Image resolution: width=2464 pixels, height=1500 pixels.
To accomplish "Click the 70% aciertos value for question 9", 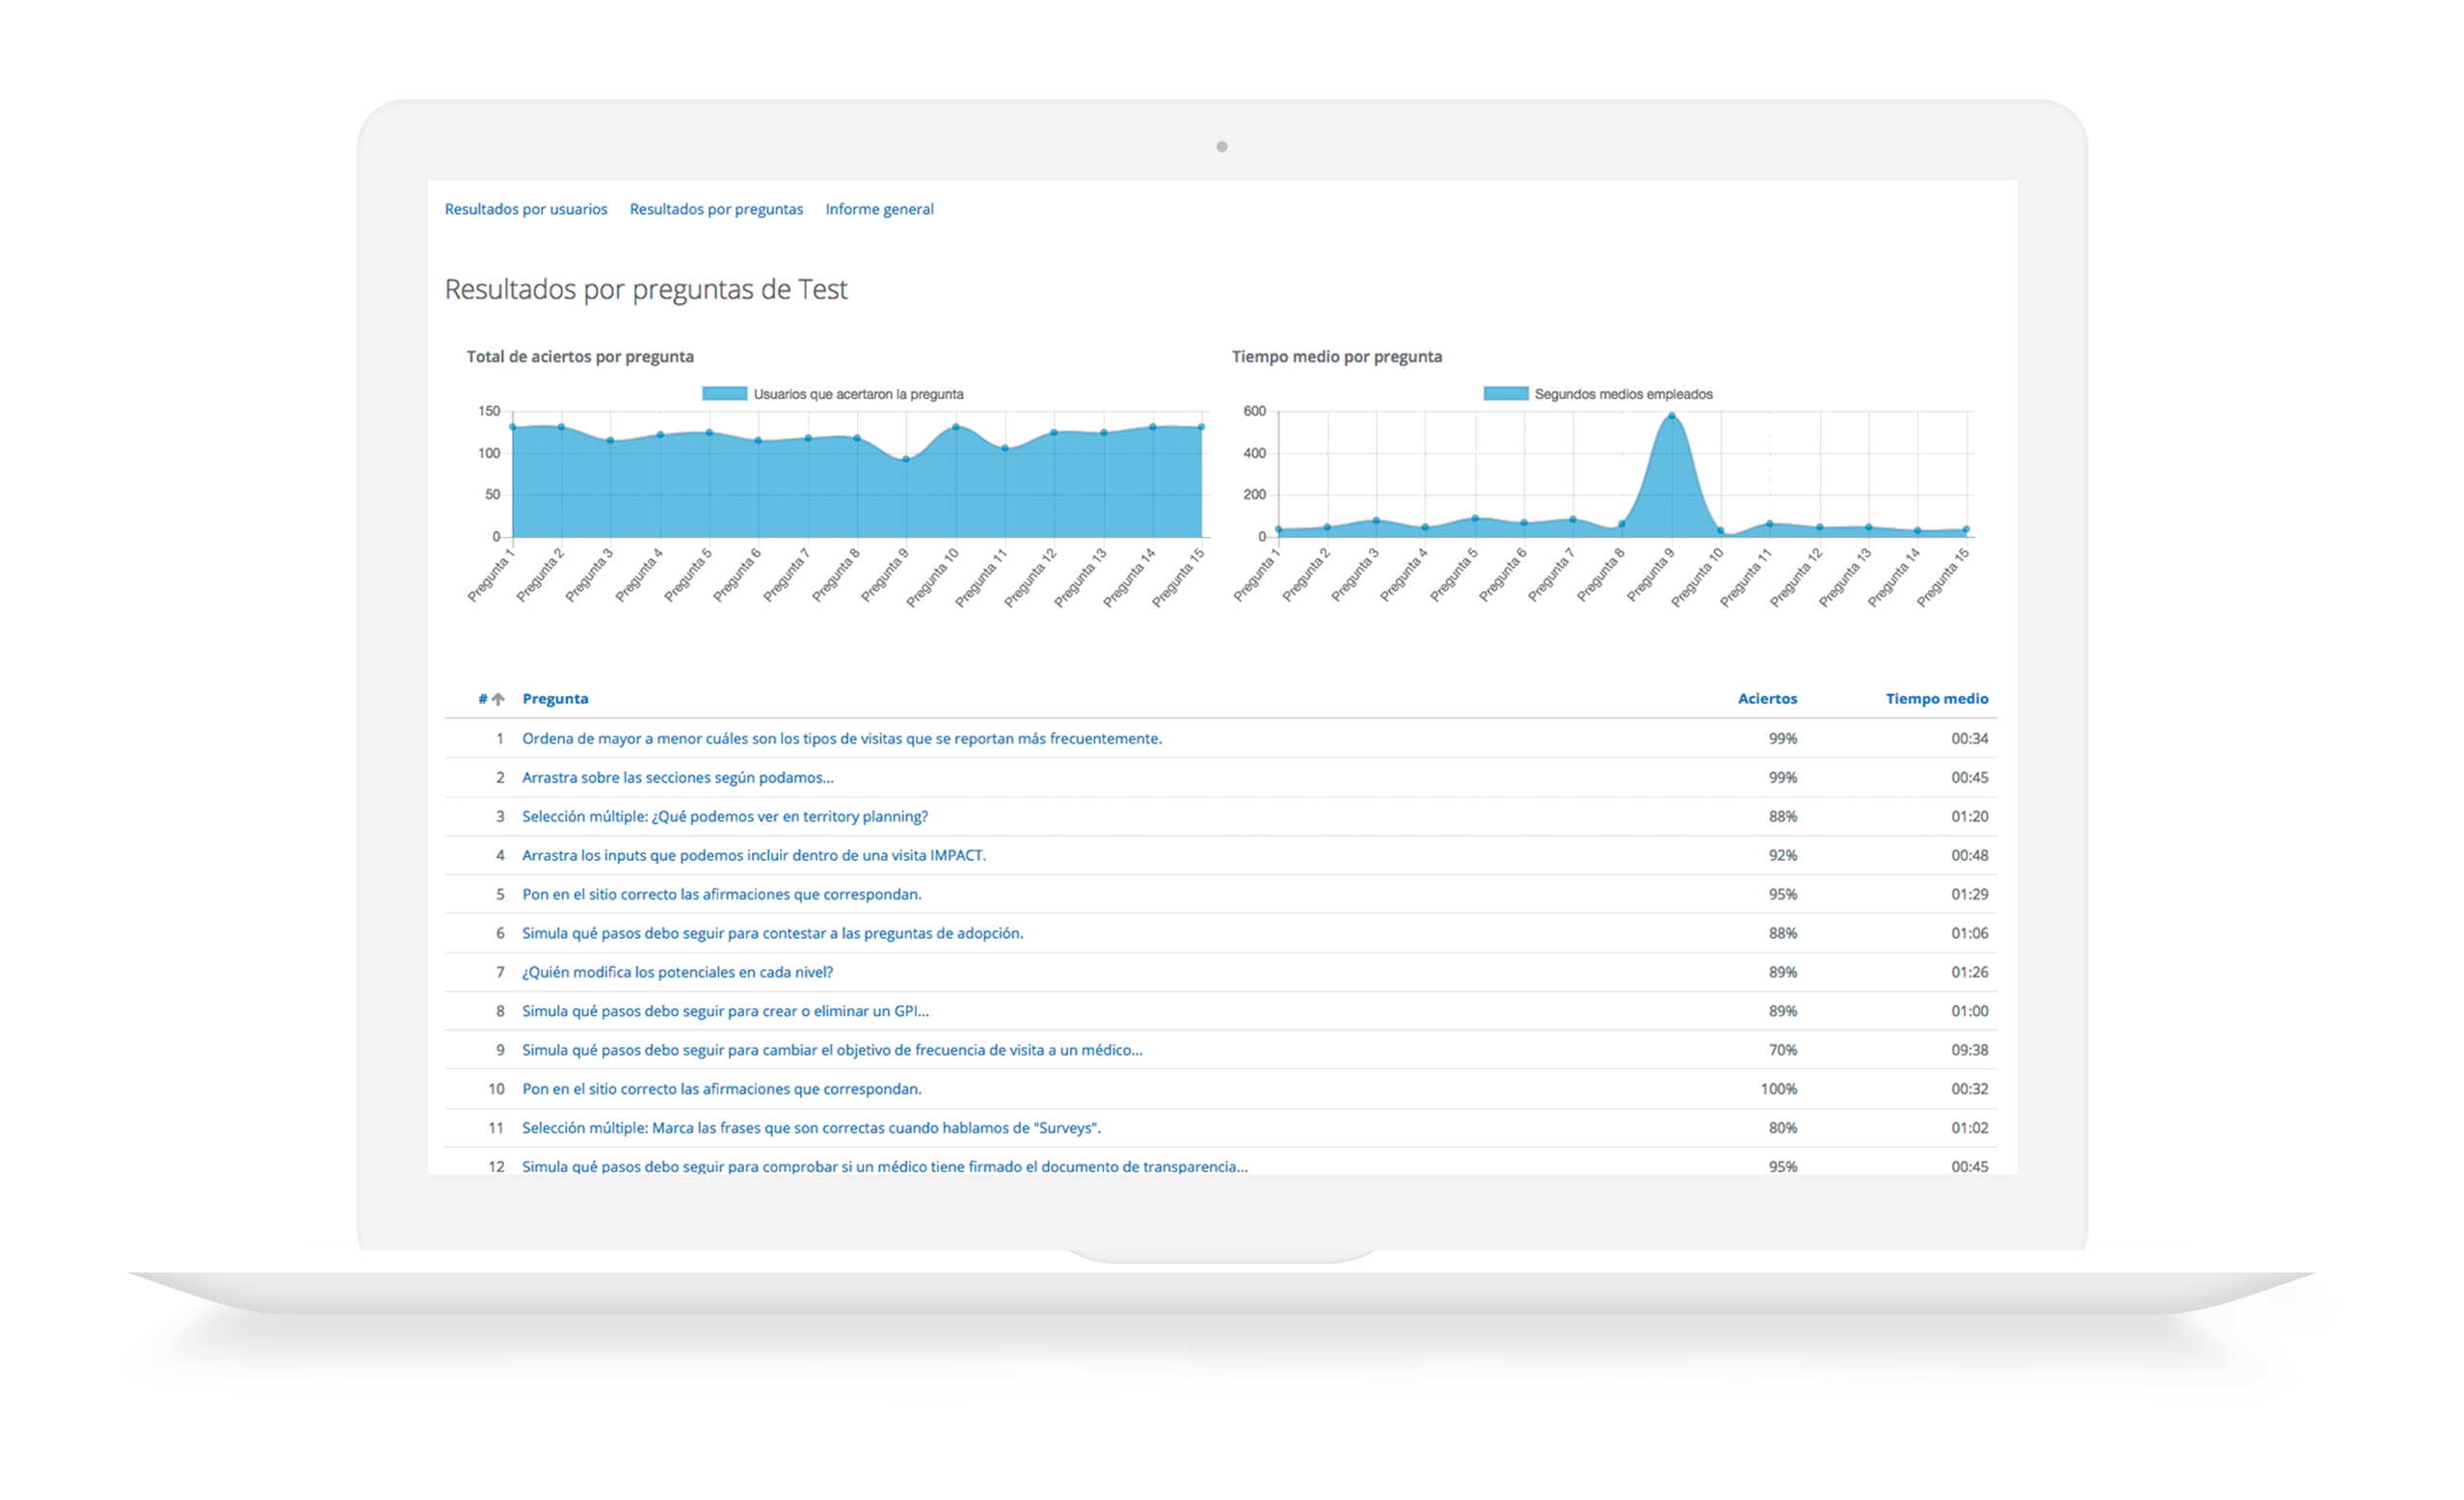I will pyautogui.click(x=1782, y=1051).
